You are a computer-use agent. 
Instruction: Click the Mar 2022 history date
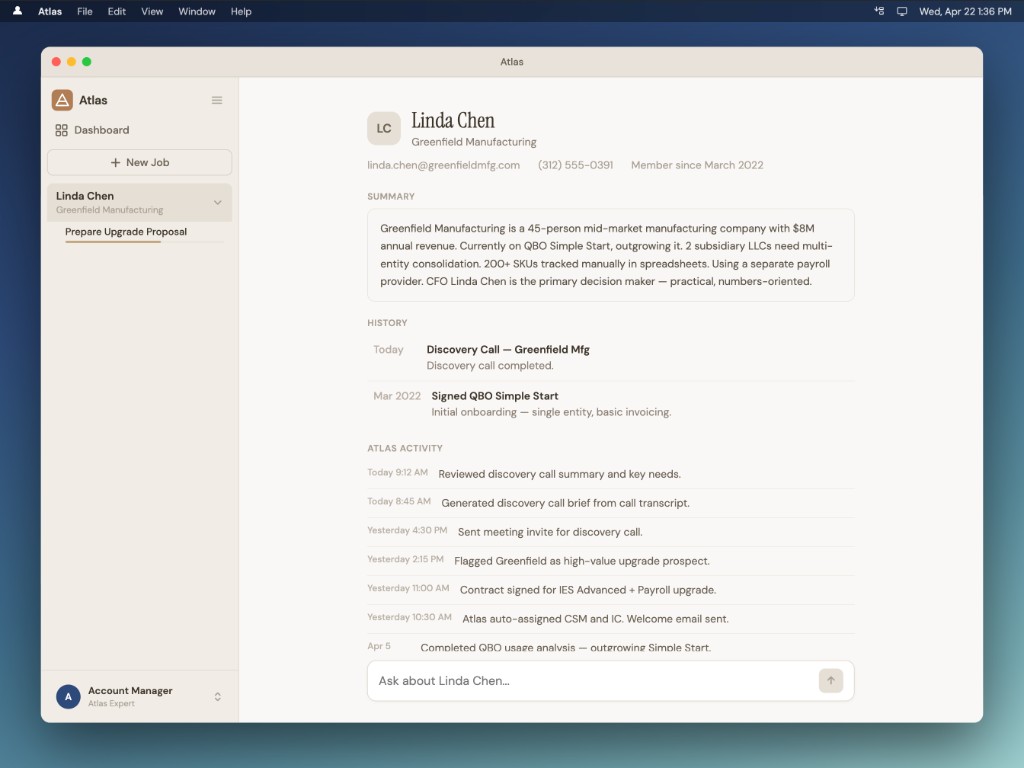(x=396, y=396)
